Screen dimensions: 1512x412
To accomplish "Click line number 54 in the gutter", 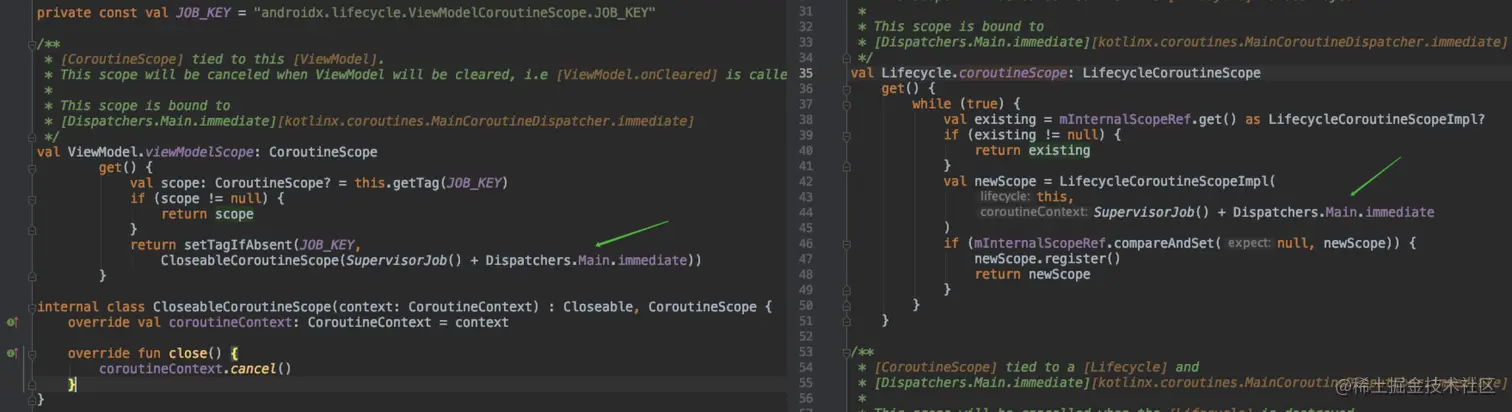I will tap(806, 367).
